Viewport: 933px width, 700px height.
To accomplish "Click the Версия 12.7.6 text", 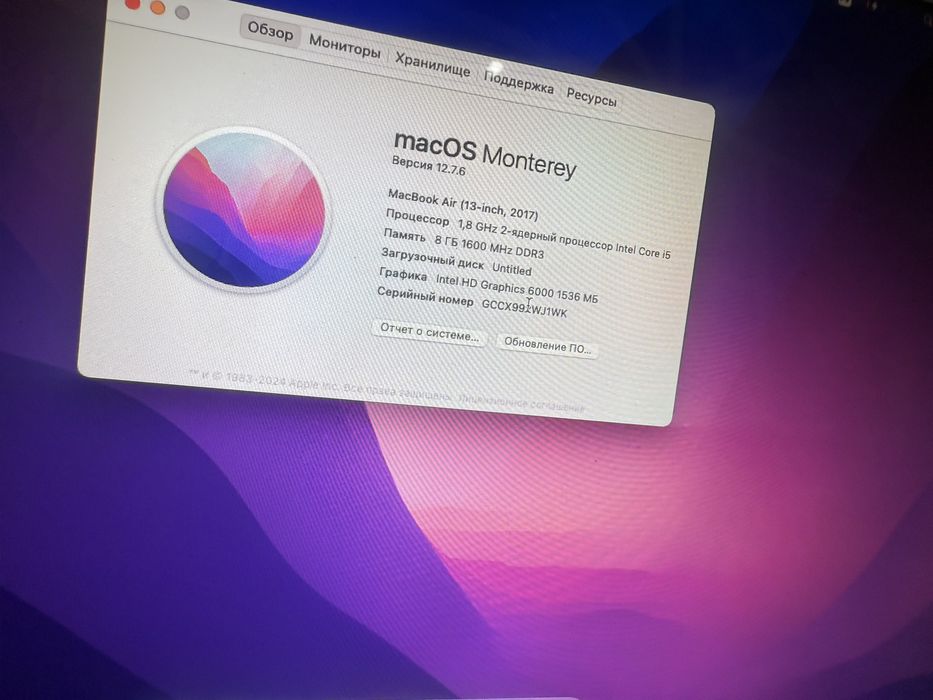I will (x=428, y=165).
